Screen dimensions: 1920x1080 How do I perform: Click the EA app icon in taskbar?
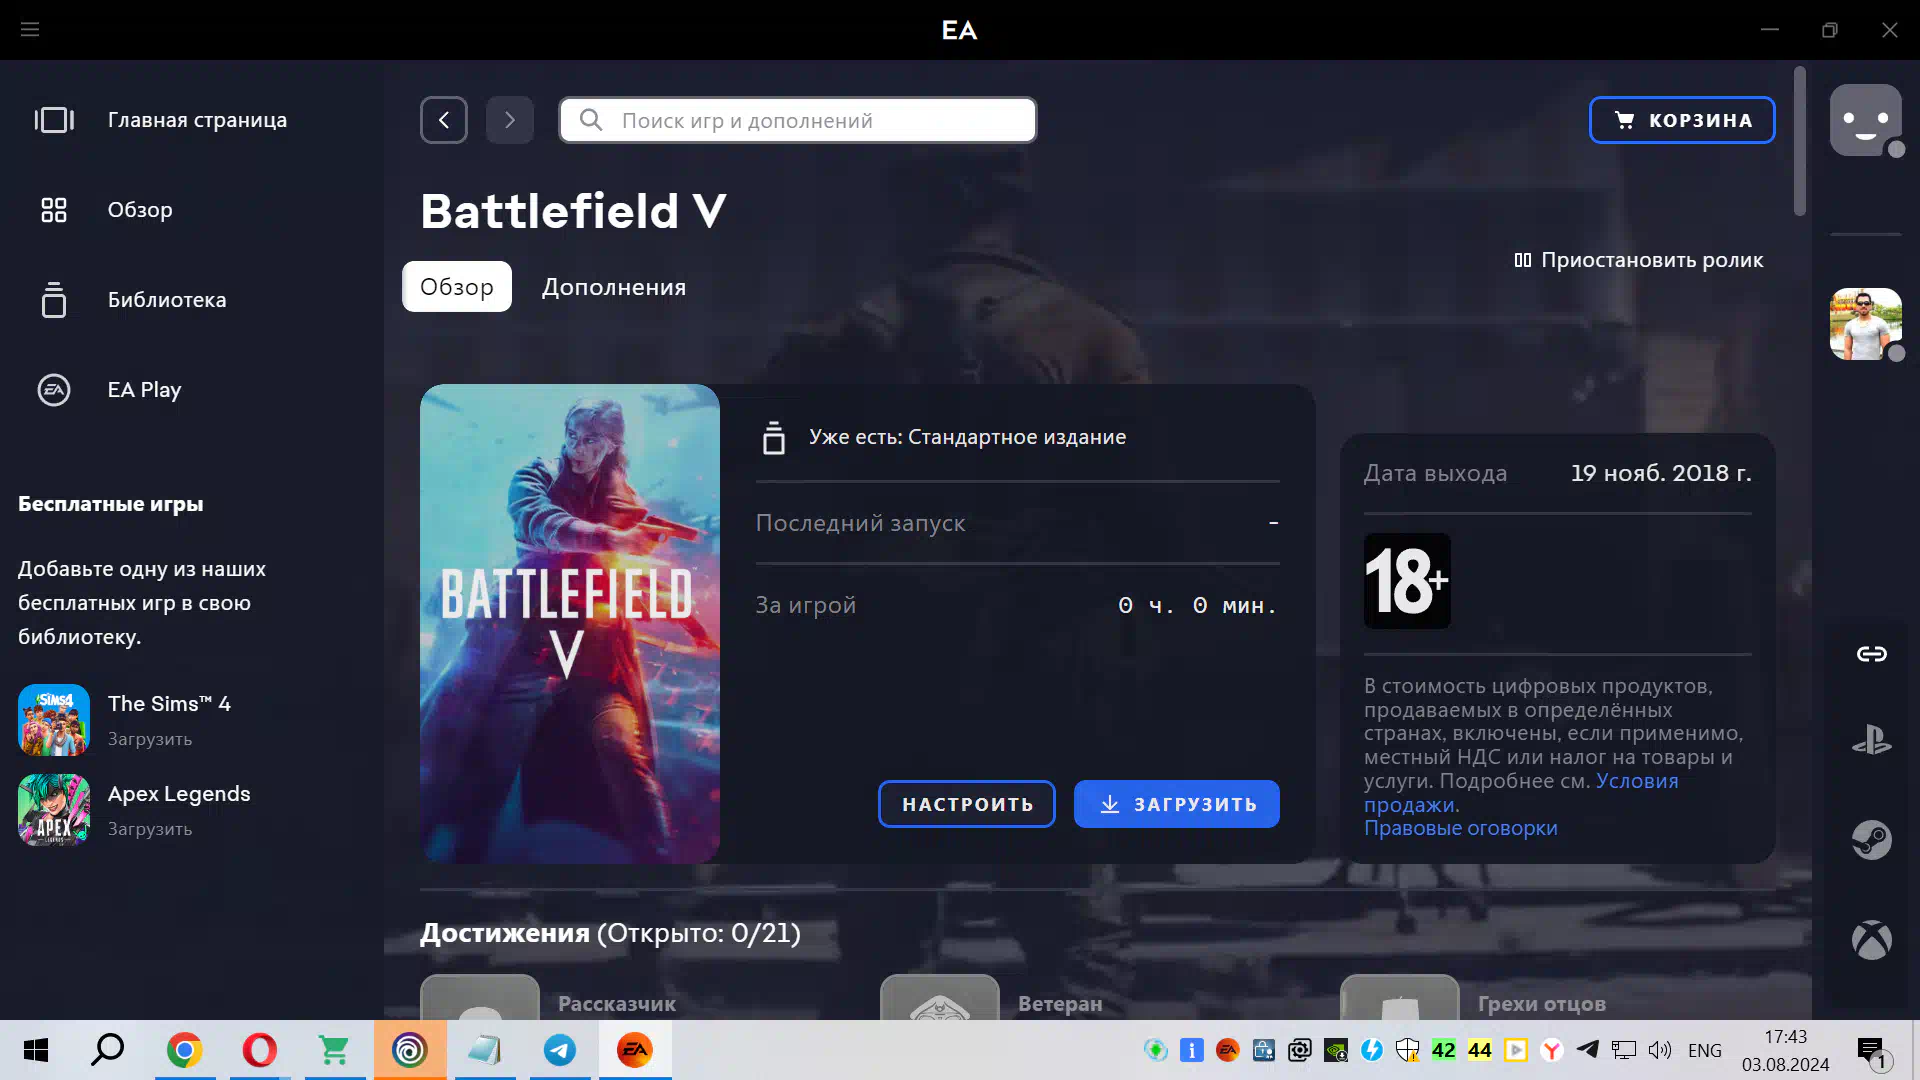[635, 1050]
